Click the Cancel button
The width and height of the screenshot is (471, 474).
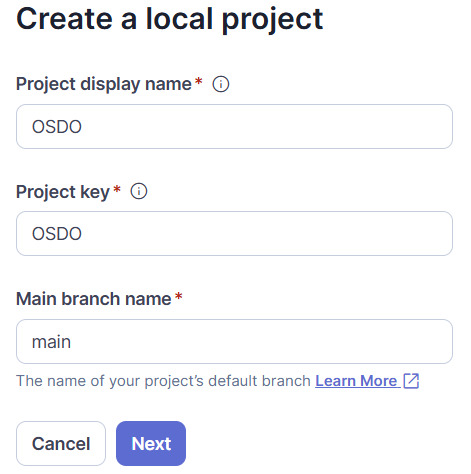[61, 443]
